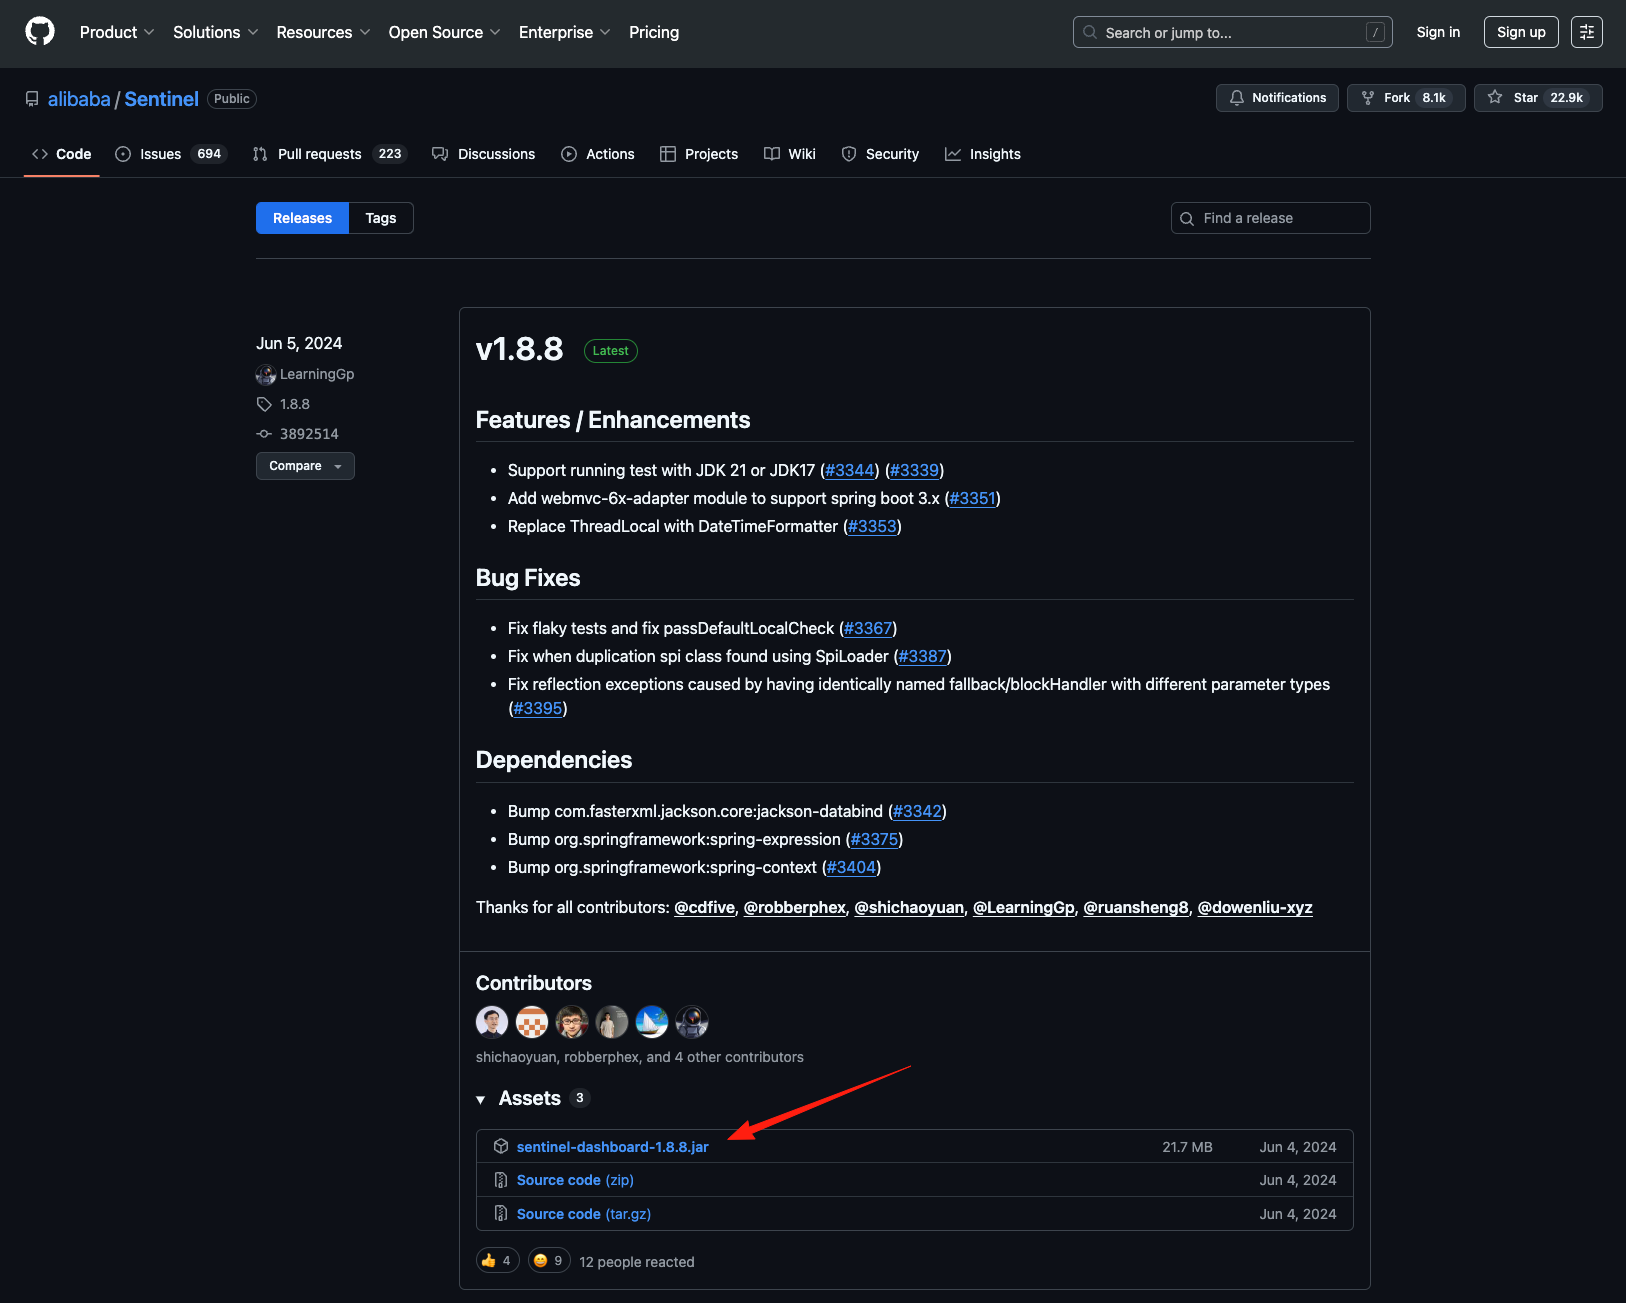Fork the repository
This screenshot has width=1626, height=1303.
(x=1406, y=98)
